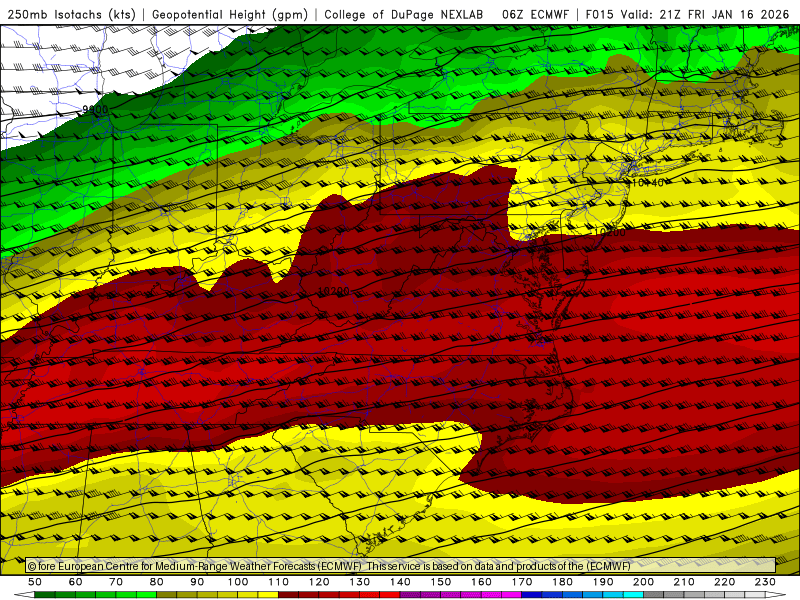The height and width of the screenshot is (600, 800).
Task: Click the legend value 120
Action: 319,582
